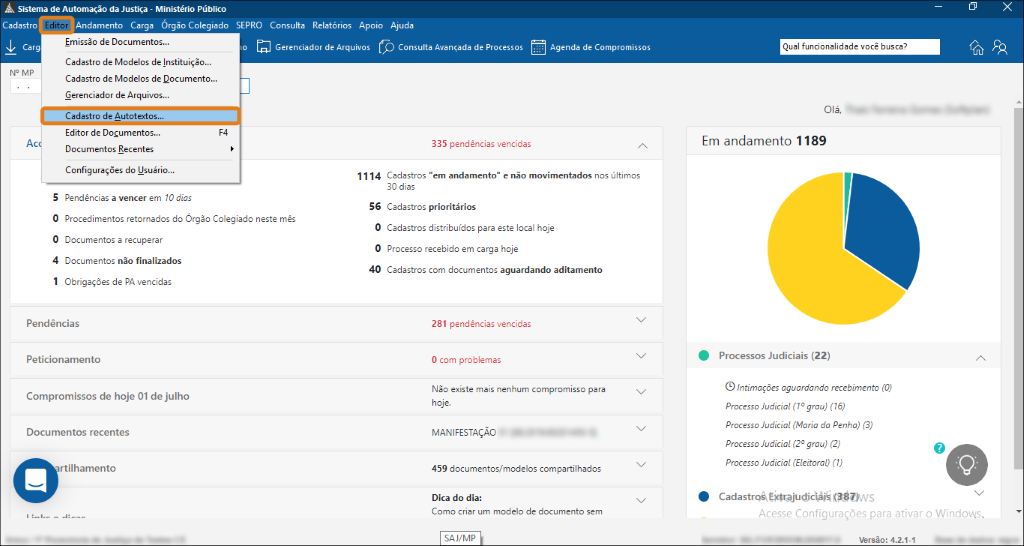This screenshot has height=546, width=1024.
Task: Click the Carga download arrow icon
Action: 11,47
